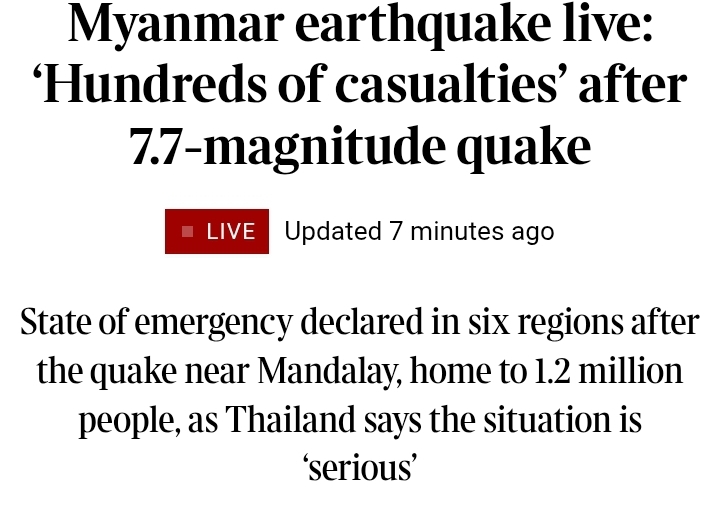Click the word 'casualties' in the headline
This screenshot has width=720, height=528.
[446, 84]
